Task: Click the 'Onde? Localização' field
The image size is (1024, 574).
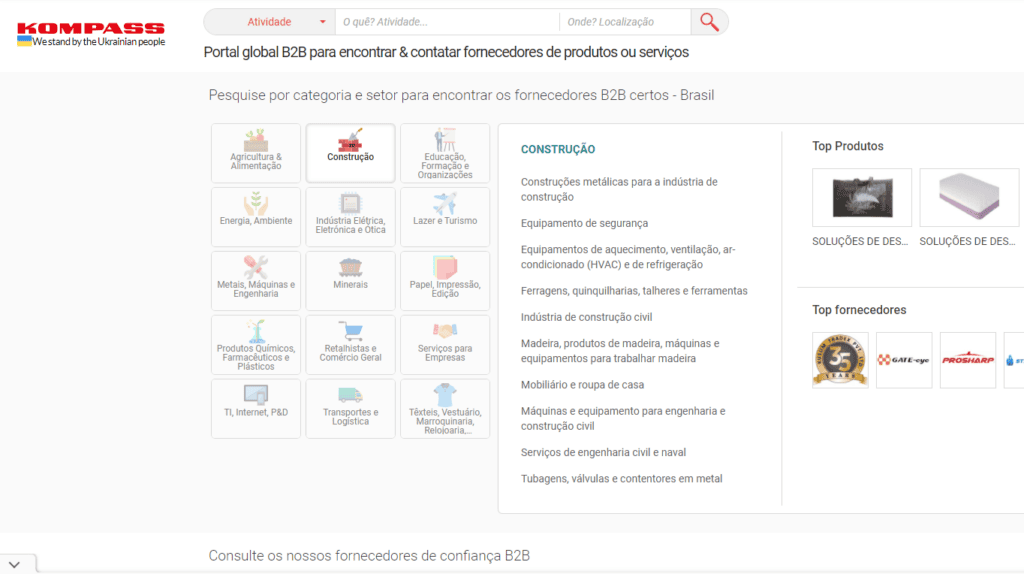Action: click(626, 22)
